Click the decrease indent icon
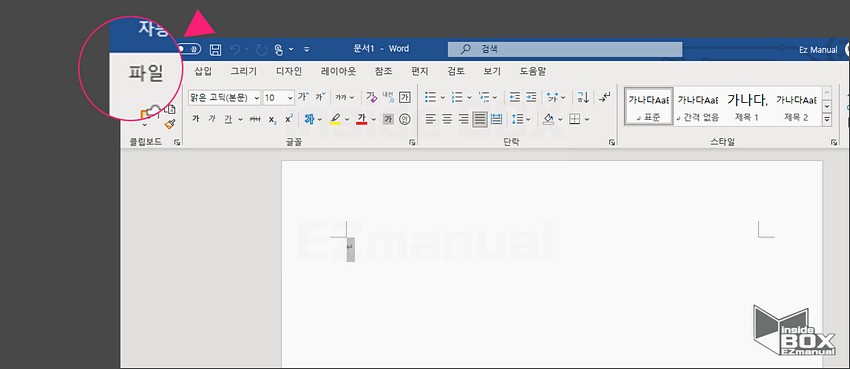This screenshot has width=850, height=369. pos(514,97)
